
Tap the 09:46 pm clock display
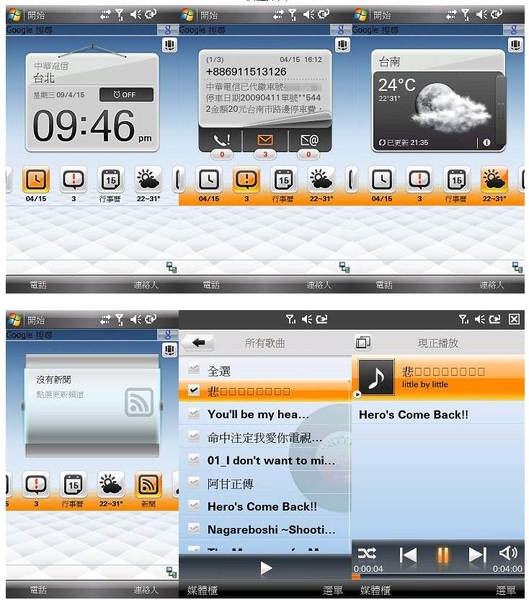tap(92, 126)
